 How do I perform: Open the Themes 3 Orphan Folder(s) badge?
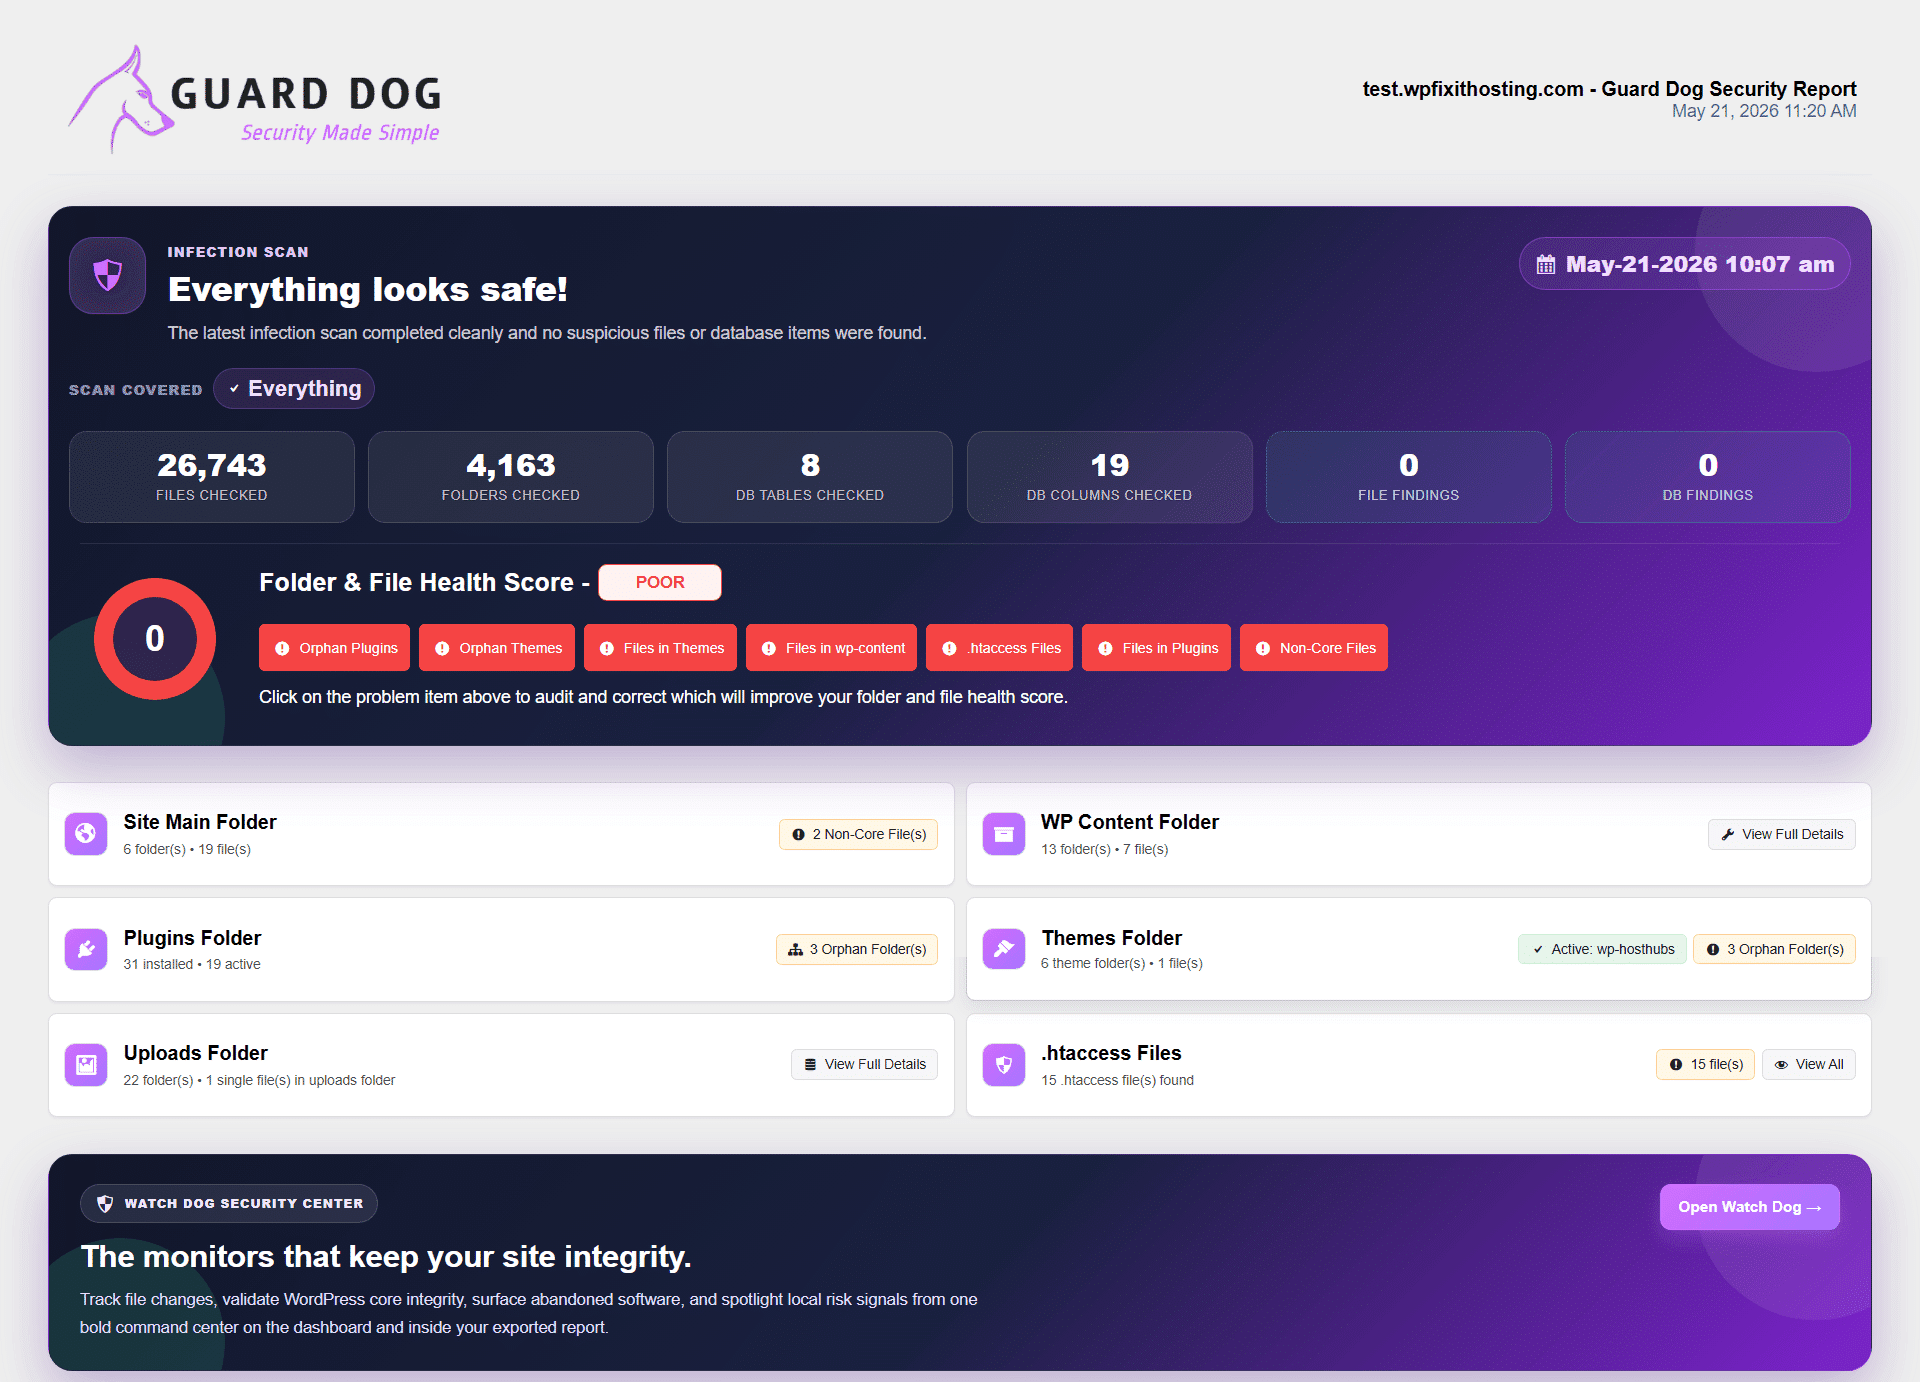pyautogui.click(x=1775, y=949)
